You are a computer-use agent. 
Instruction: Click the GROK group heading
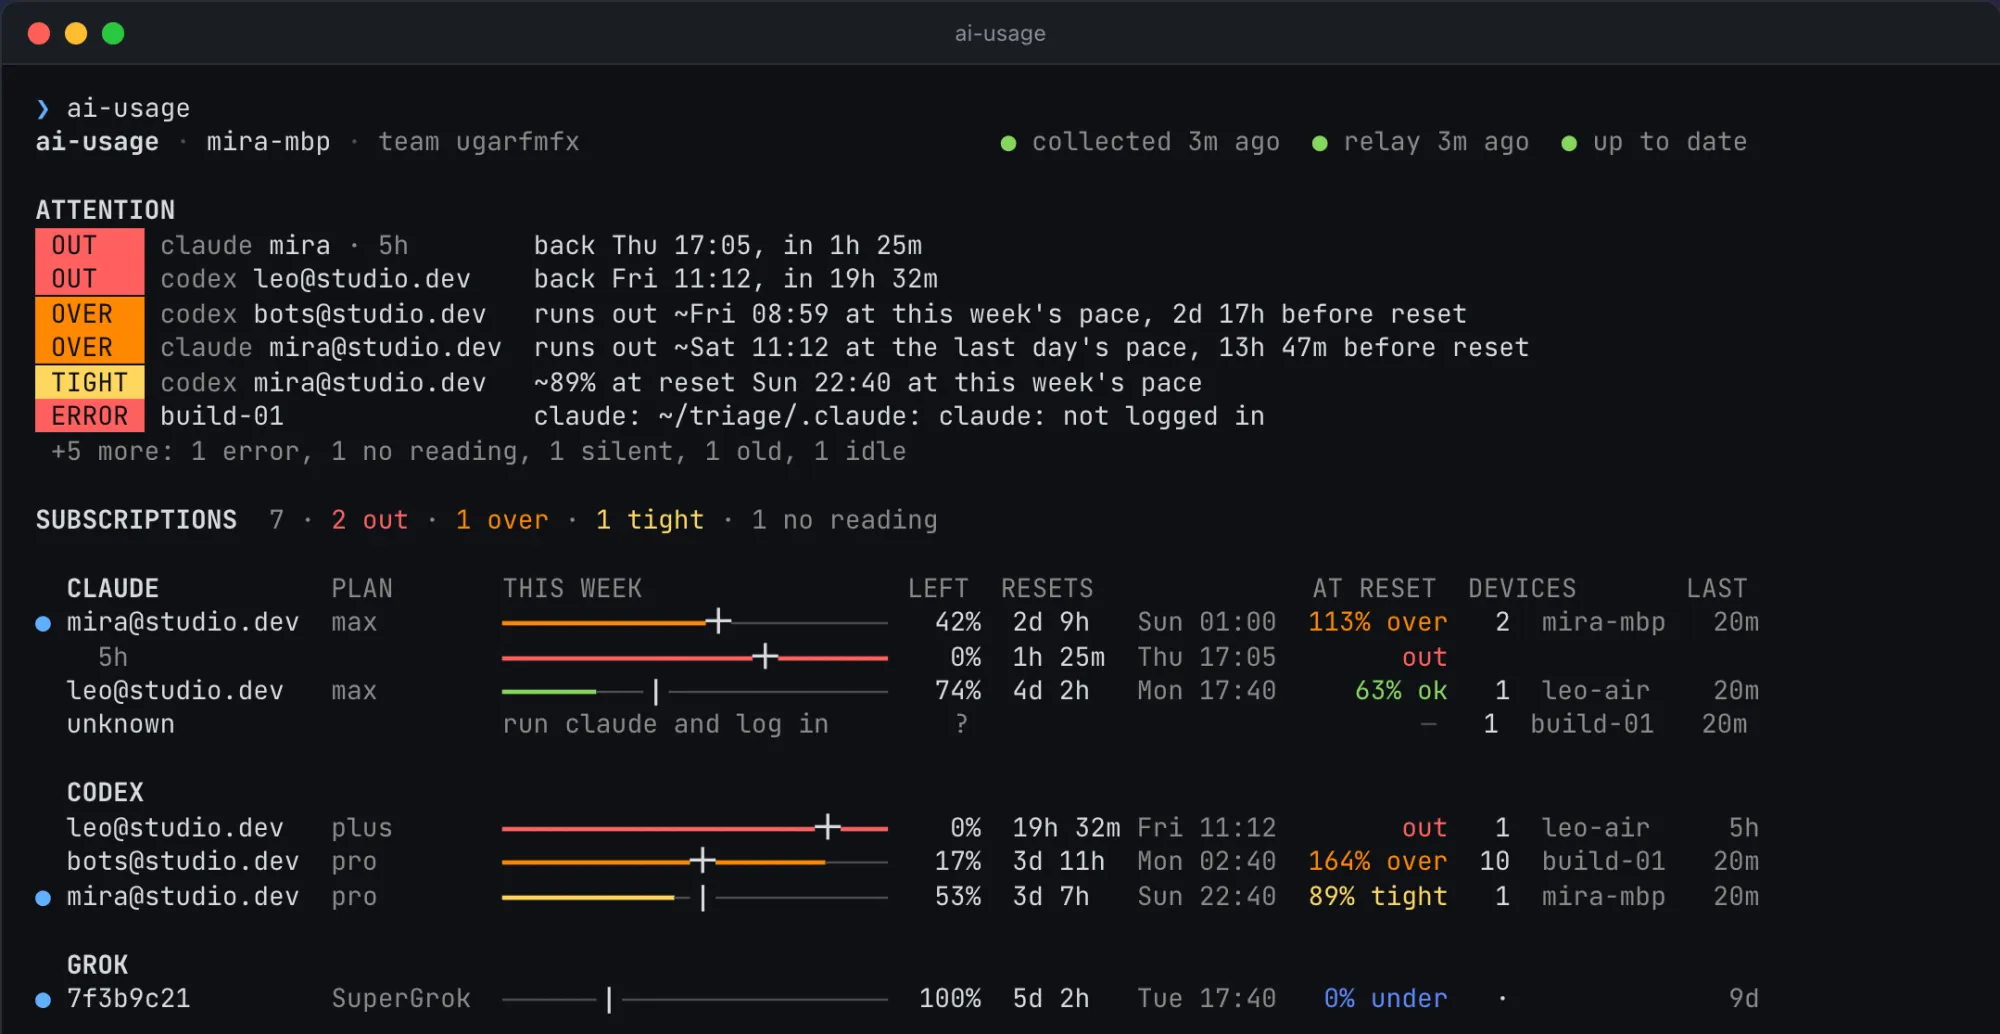(x=97, y=965)
